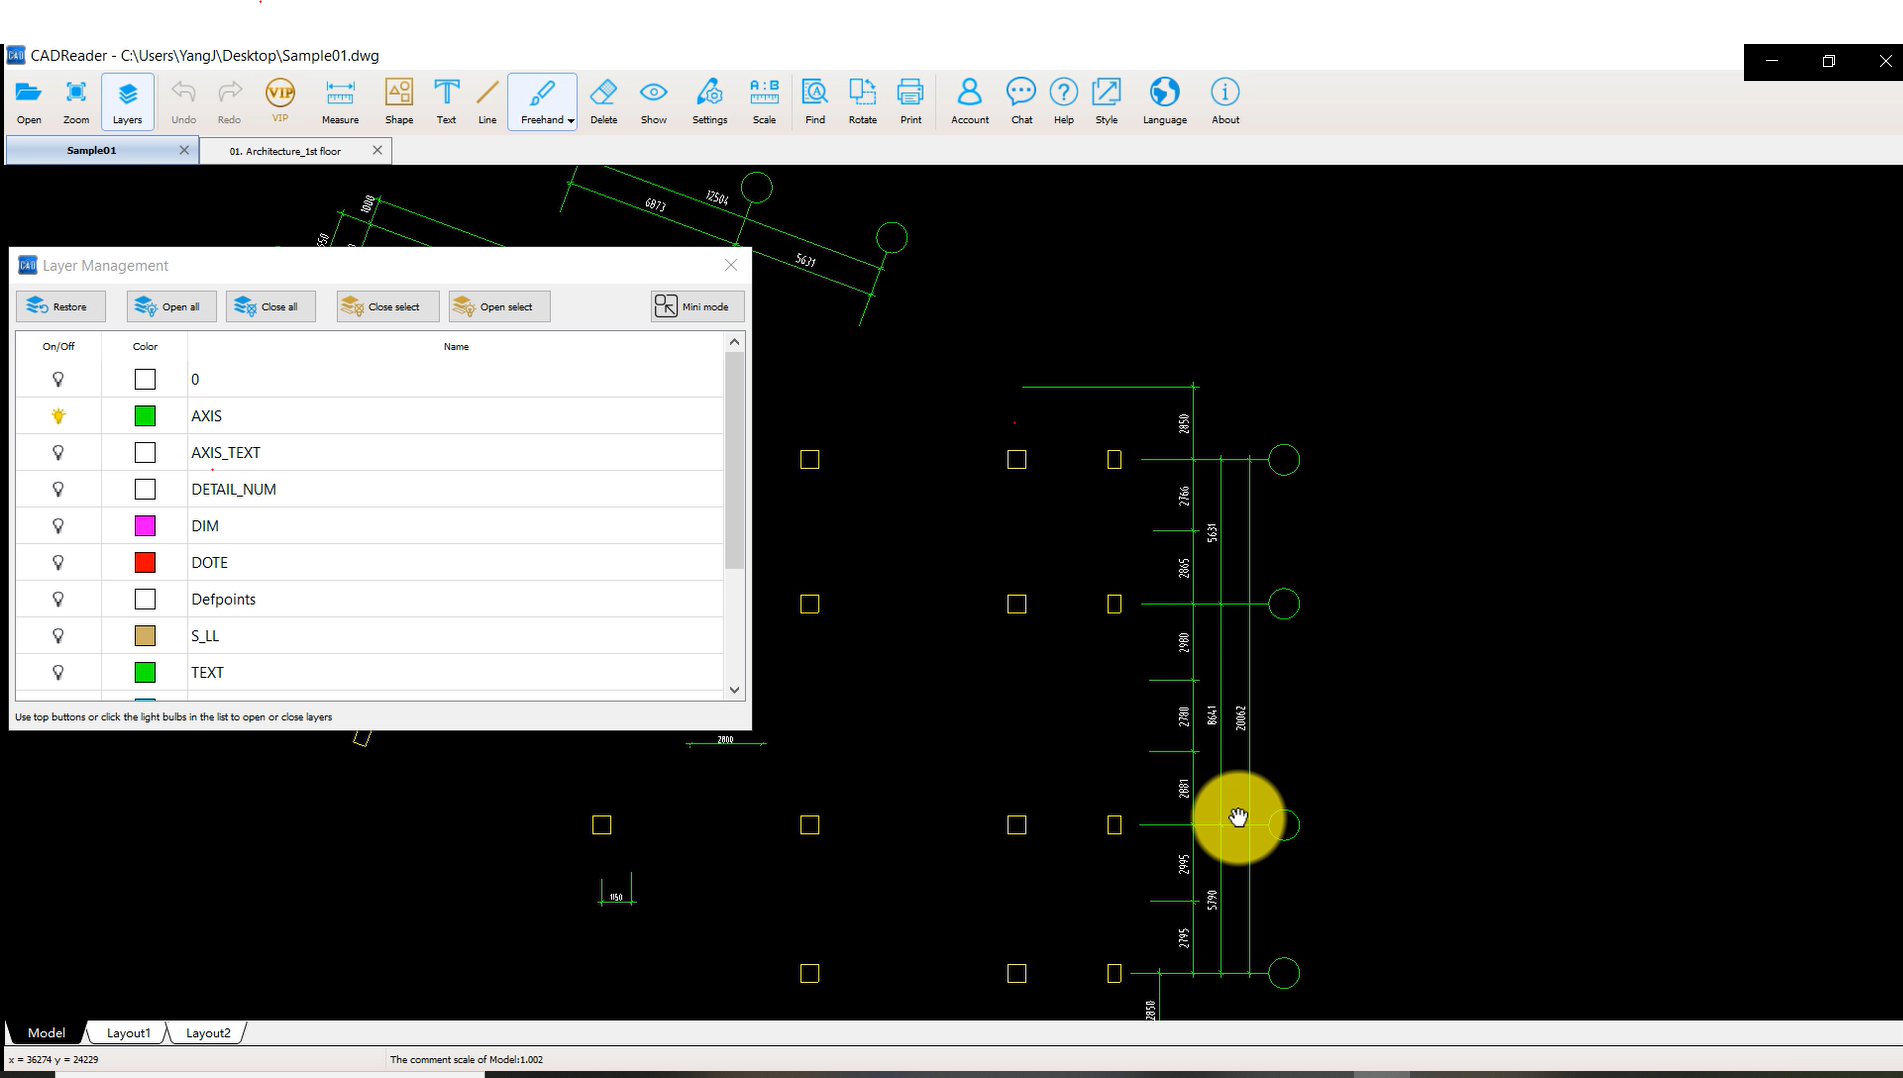
Task: Click the Restore layers button
Action: 60,306
